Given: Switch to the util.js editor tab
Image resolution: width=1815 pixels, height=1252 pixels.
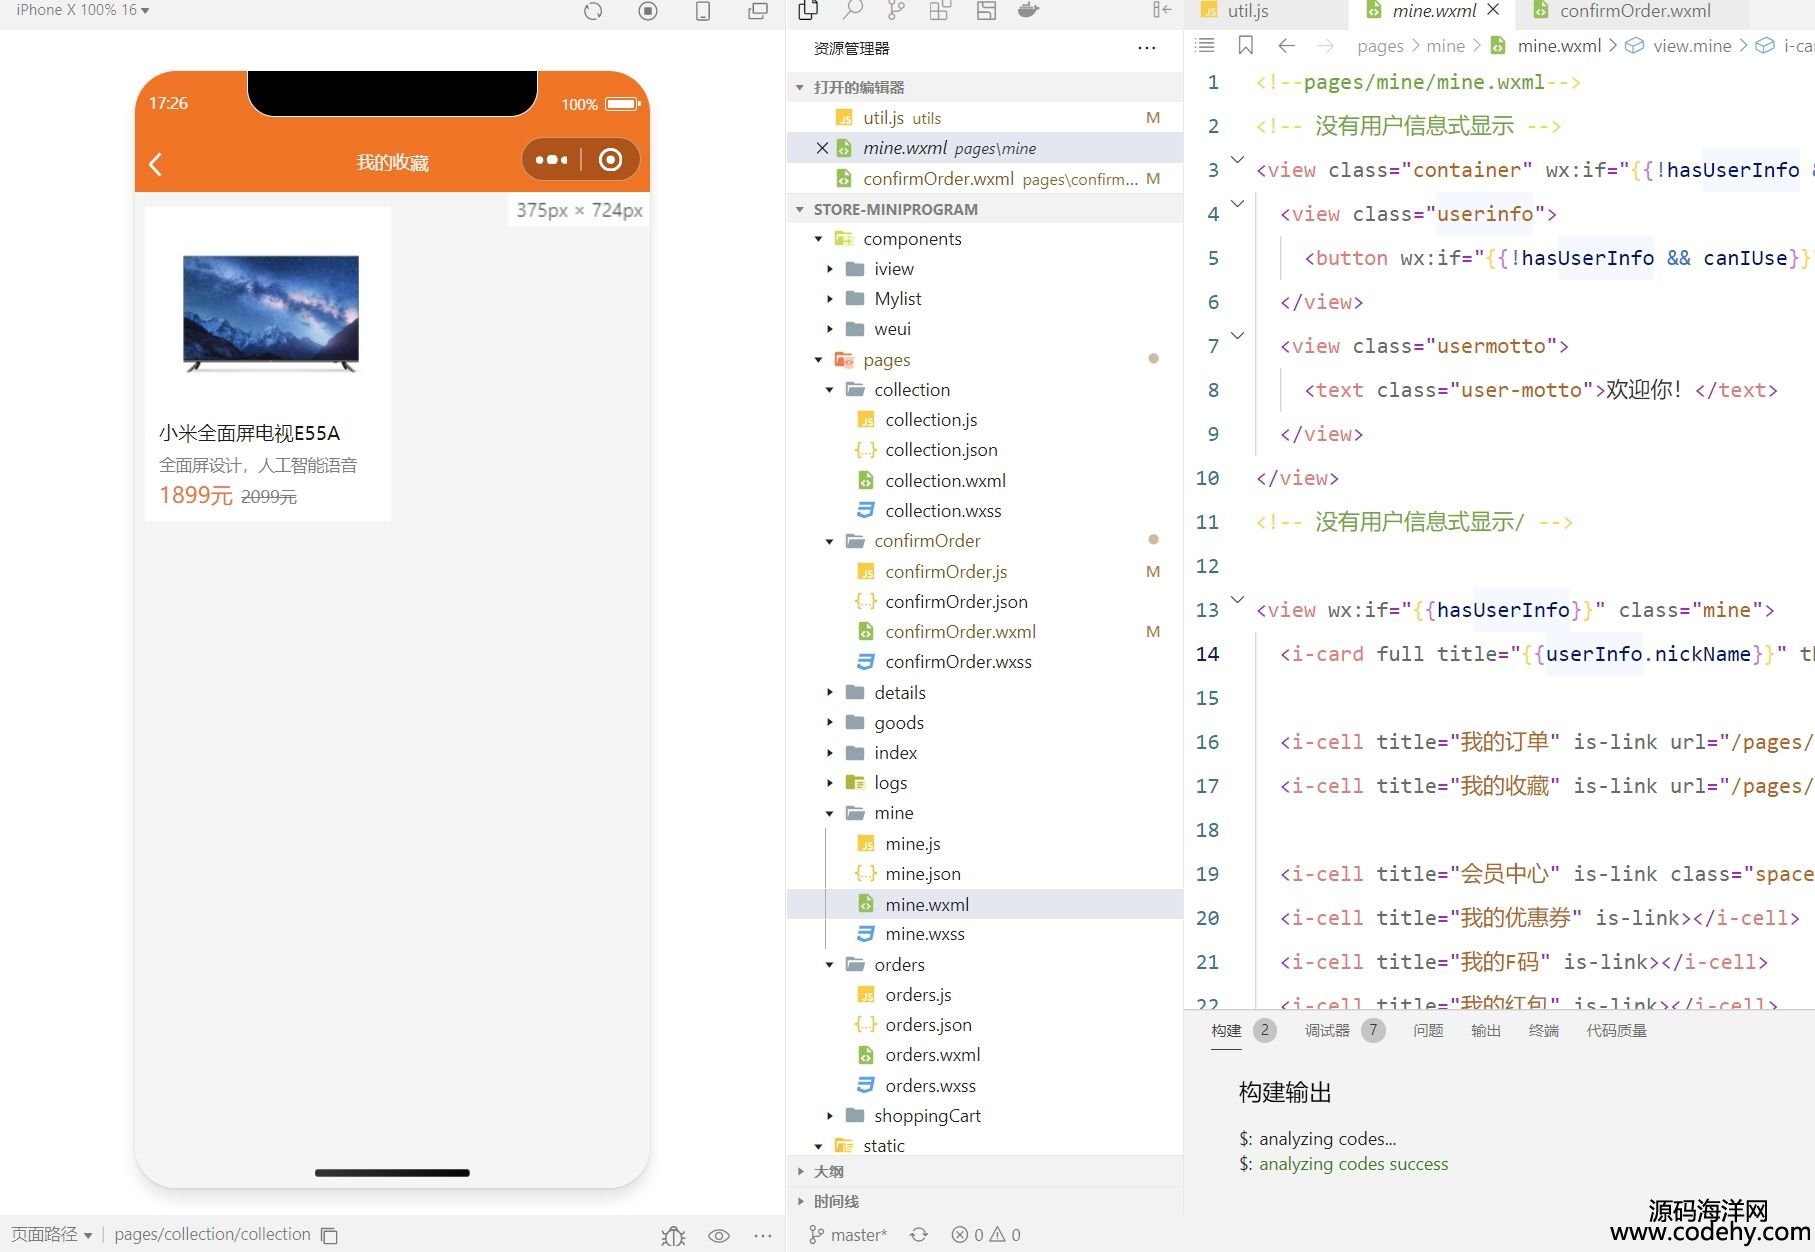Looking at the screenshot, I should [x=1248, y=11].
